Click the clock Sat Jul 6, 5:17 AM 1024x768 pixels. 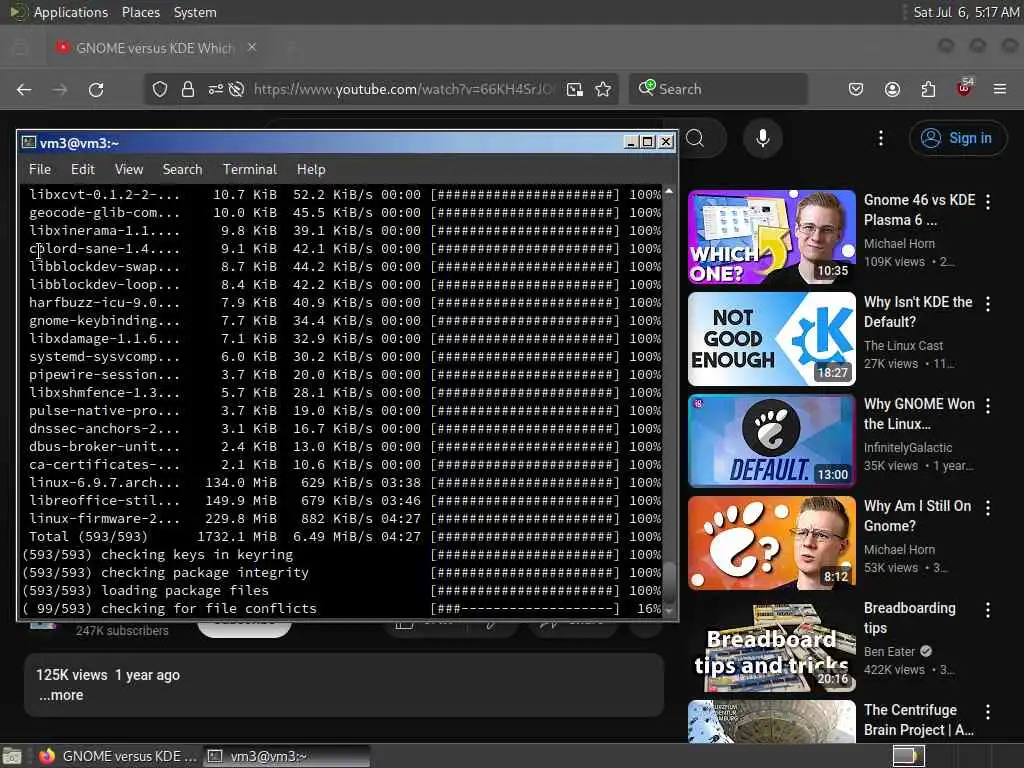point(966,12)
